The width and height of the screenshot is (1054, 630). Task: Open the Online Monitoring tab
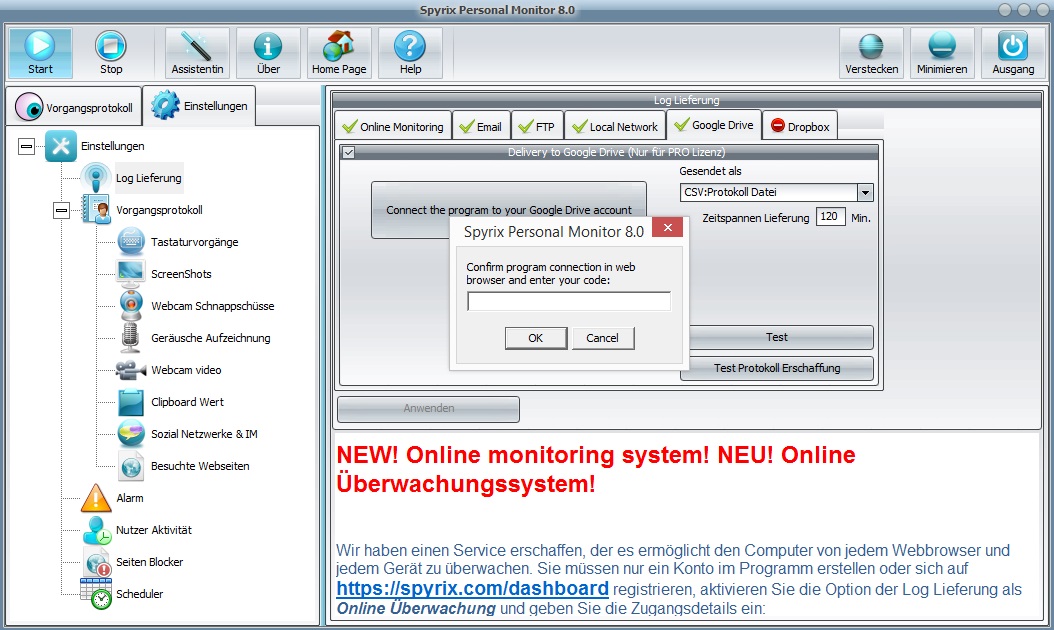(393, 126)
